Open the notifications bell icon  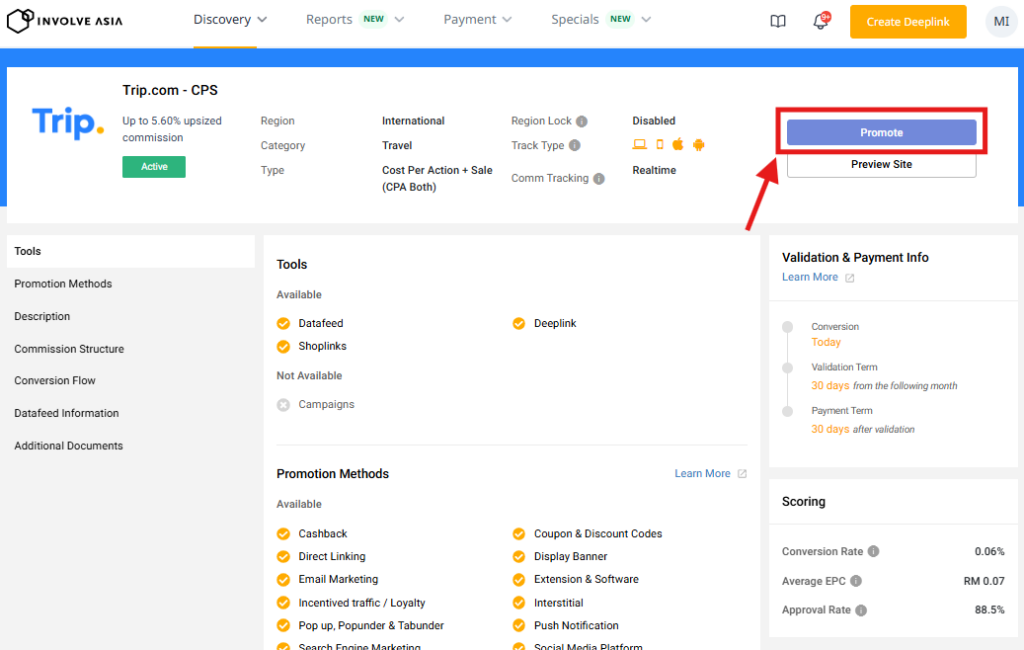click(821, 21)
